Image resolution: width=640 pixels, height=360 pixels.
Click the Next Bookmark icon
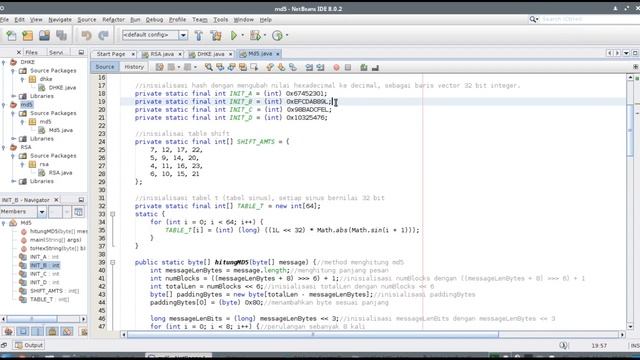point(281,67)
